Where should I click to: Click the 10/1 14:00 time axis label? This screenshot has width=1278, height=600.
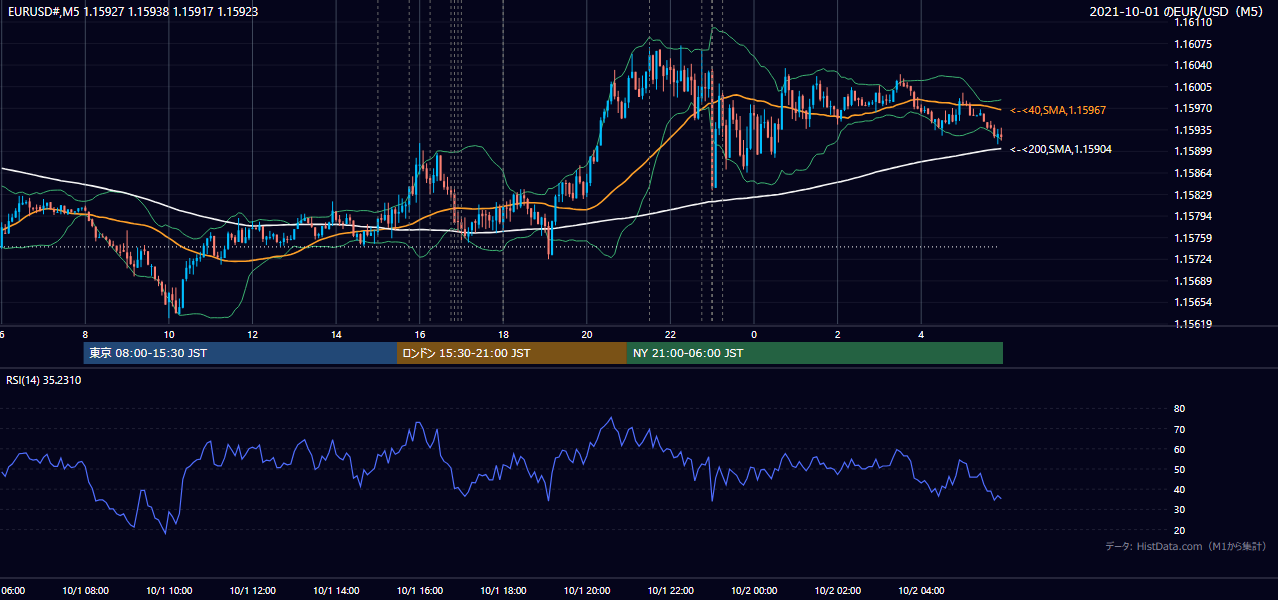point(336,590)
